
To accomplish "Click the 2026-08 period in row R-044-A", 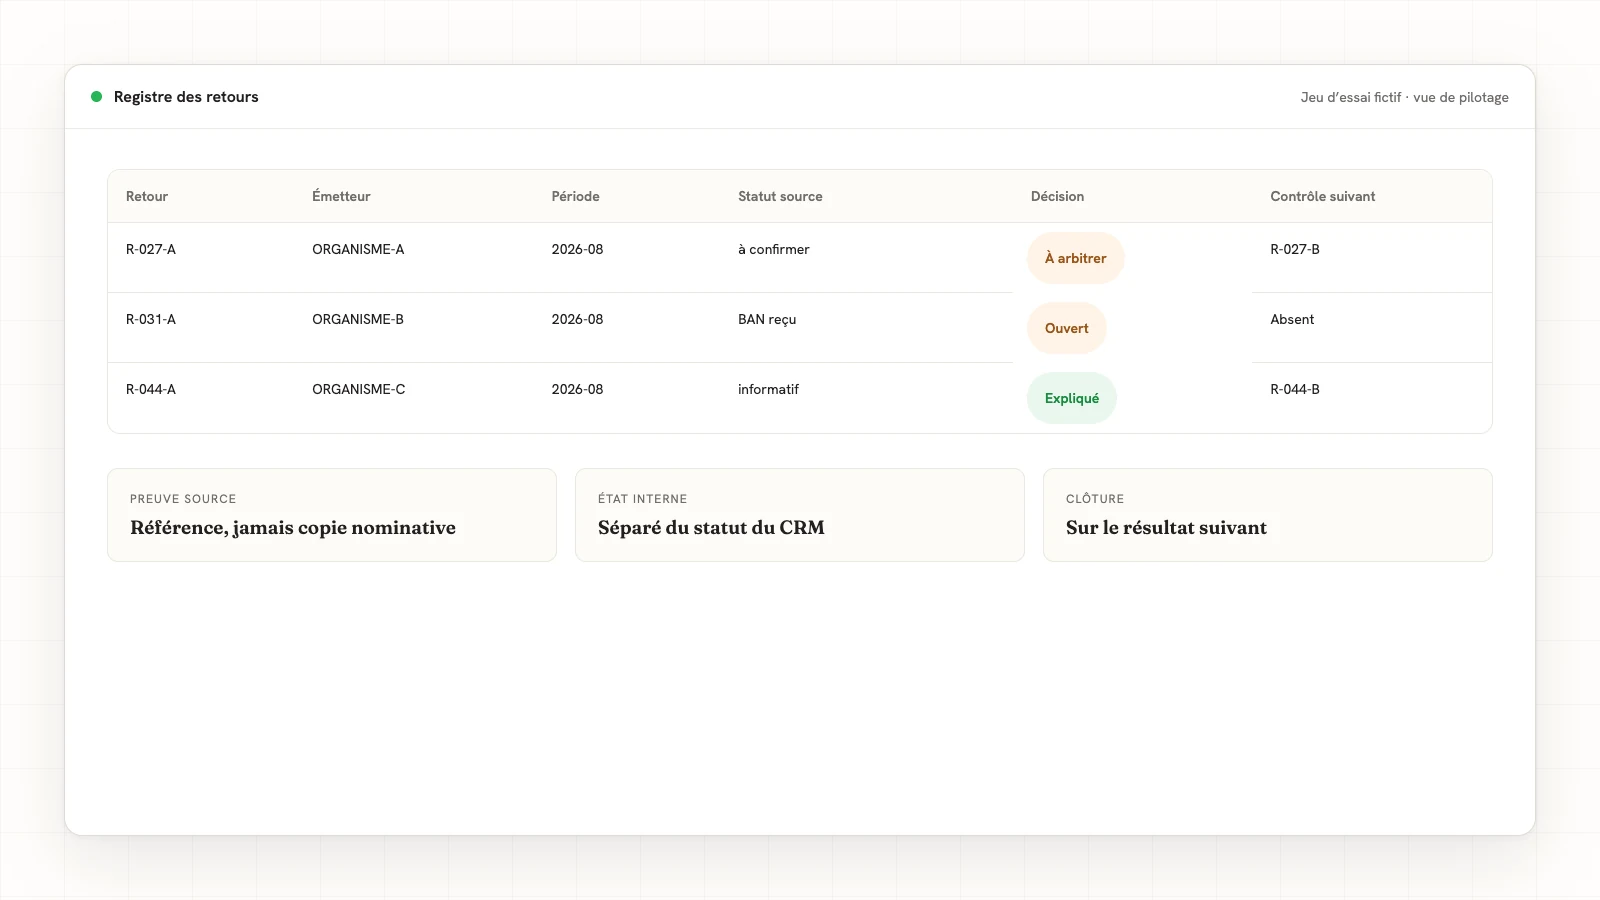I will click(577, 389).
